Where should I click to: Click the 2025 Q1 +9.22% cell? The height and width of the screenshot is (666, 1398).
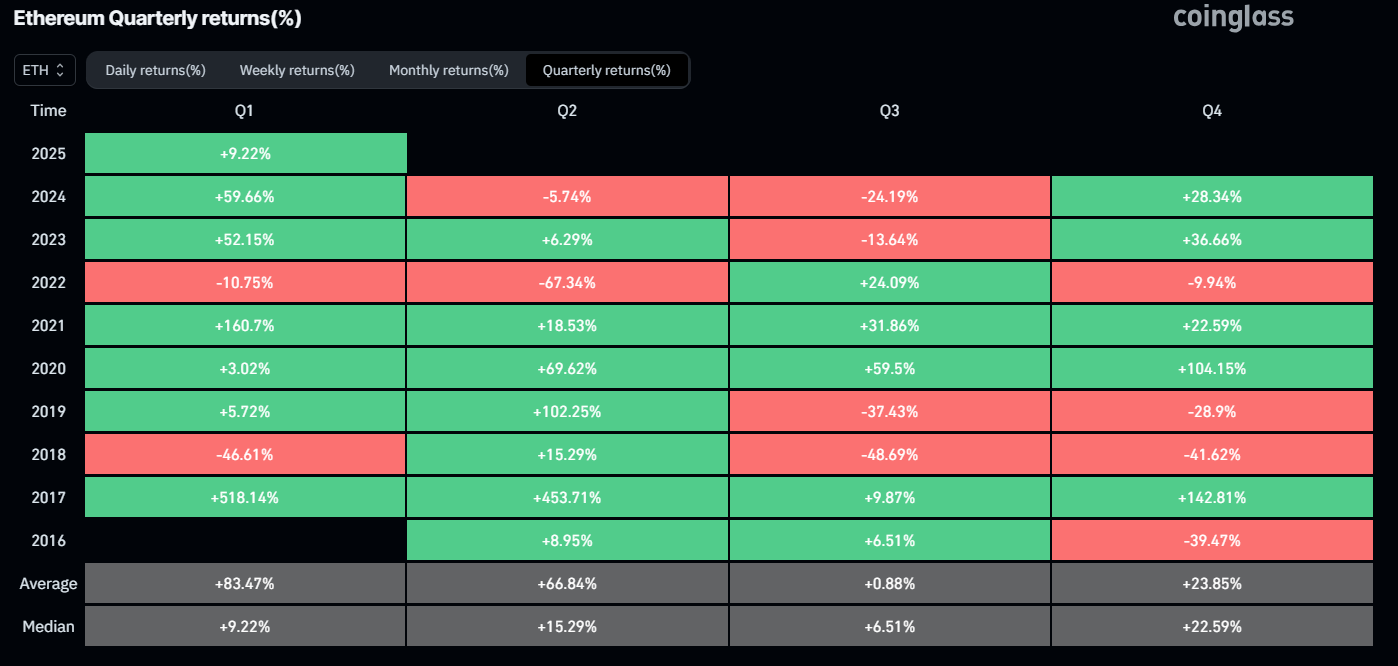pos(245,154)
